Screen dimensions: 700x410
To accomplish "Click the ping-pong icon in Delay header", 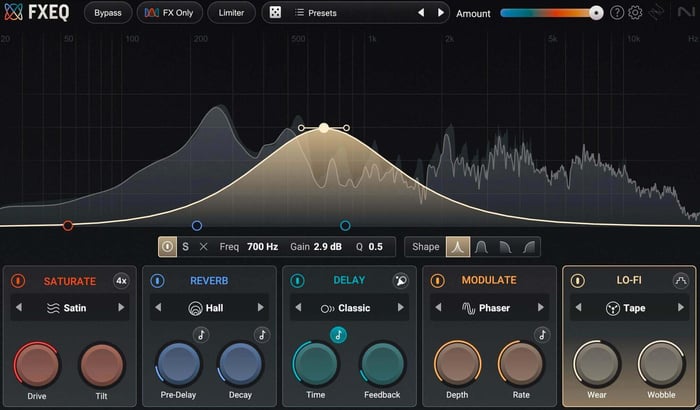I will [x=400, y=280].
